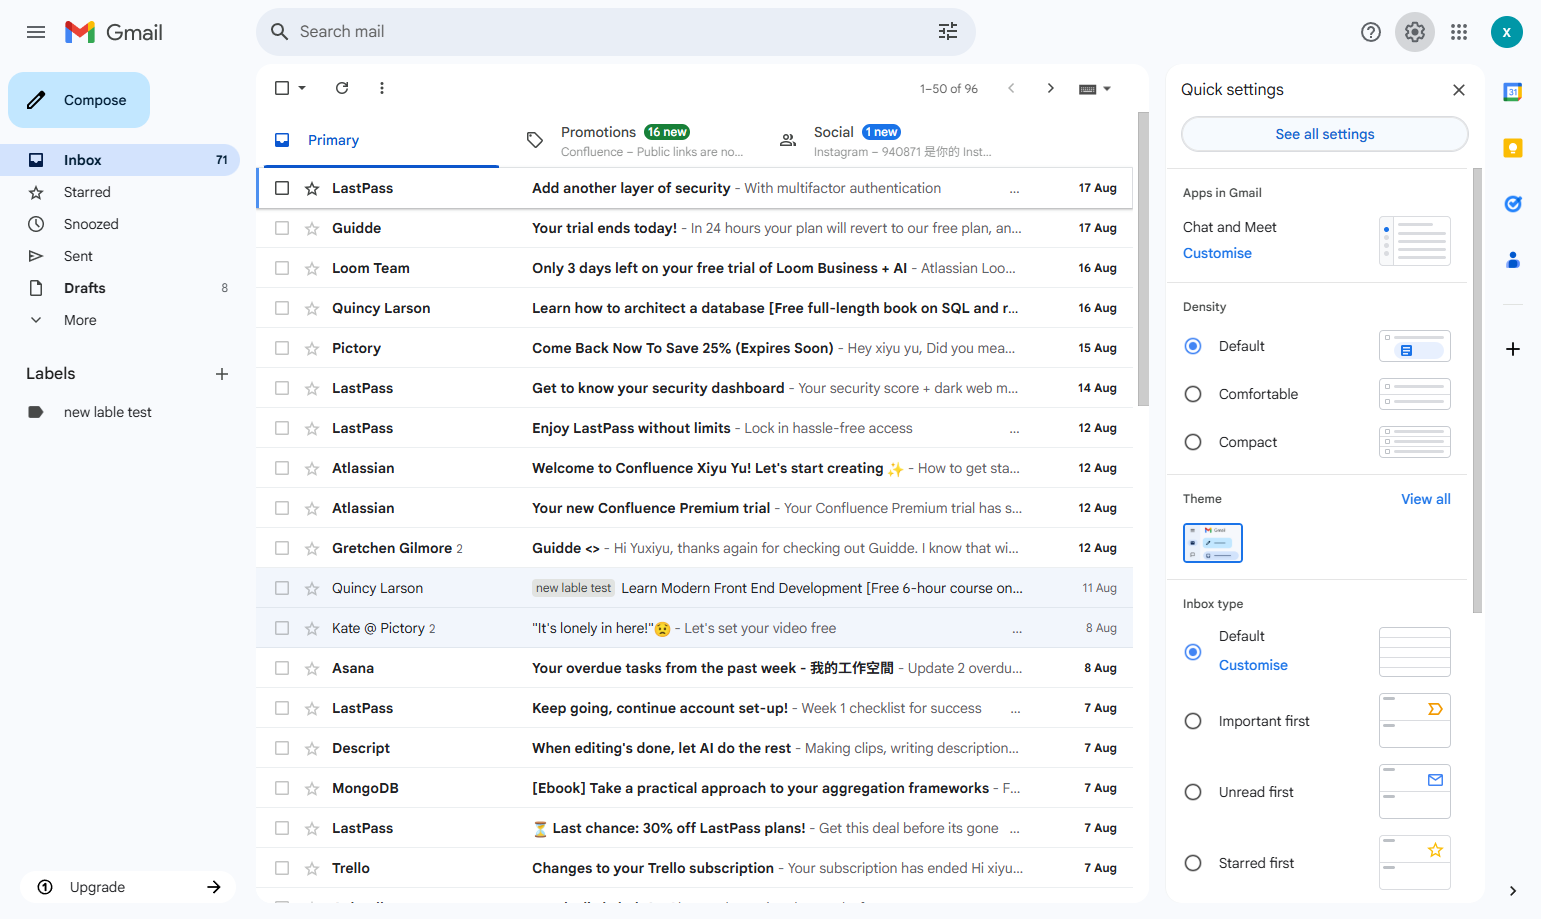Viewport: 1541px width, 919px height.
Task: Star the MongoDB Ebook email
Action: pos(312,788)
